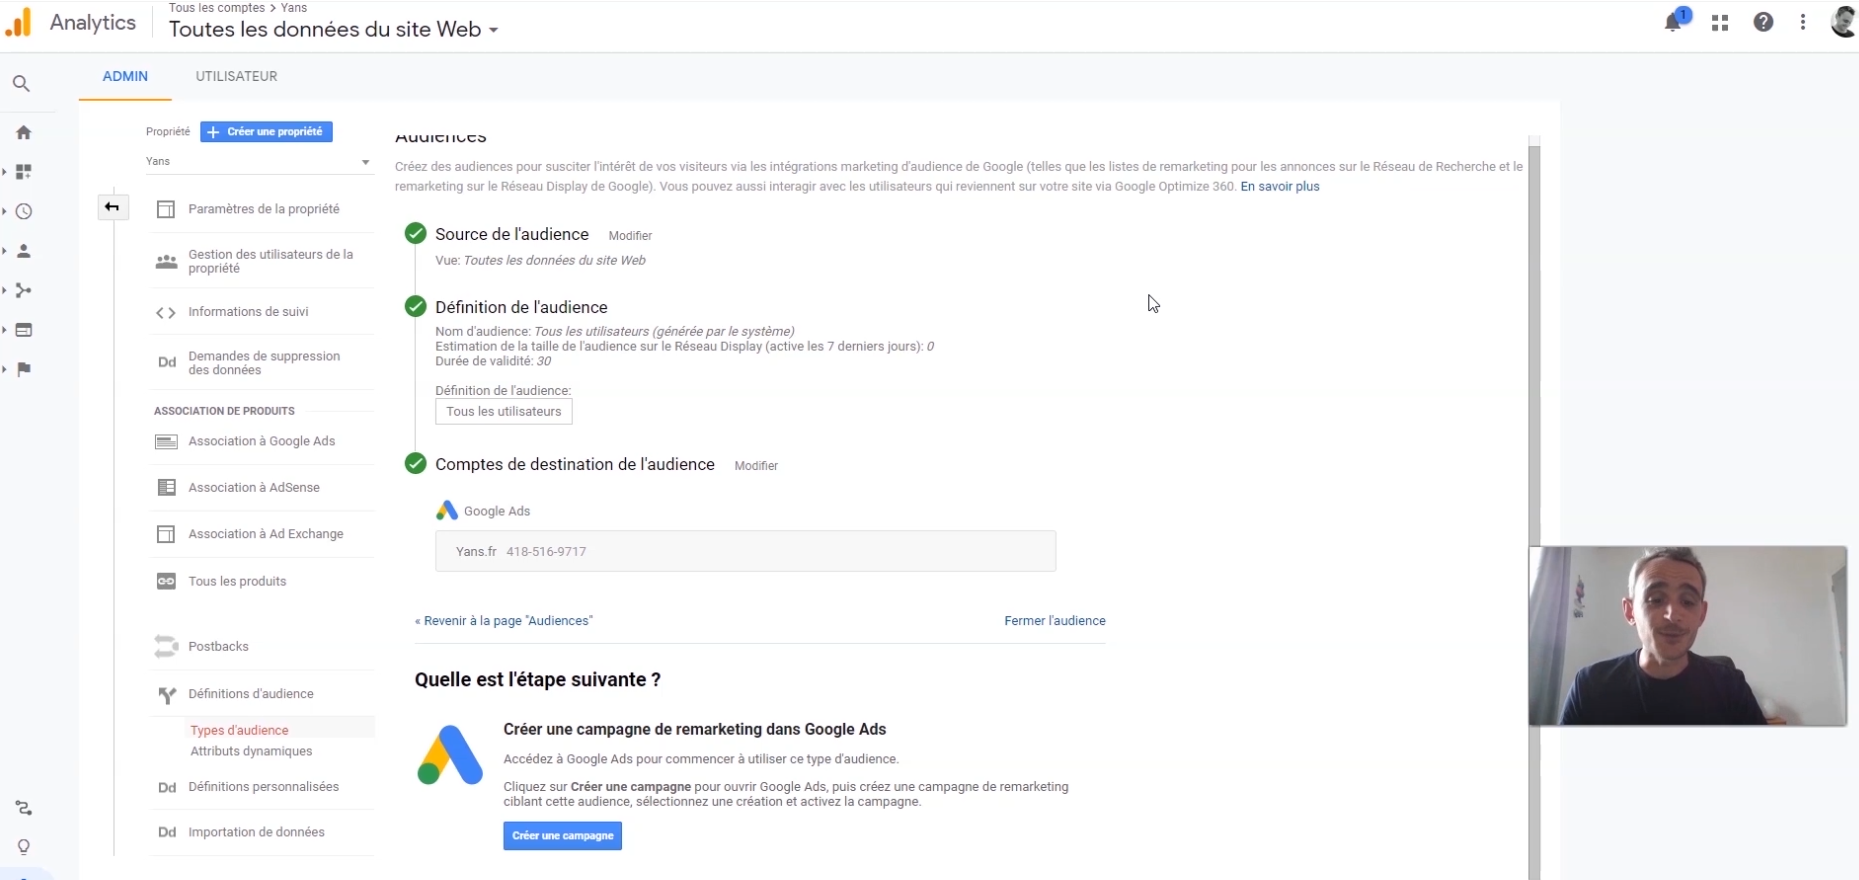This screenshot has width=1859, height=880.
Task: Click the back arrow button beside property column
Action: click(112, 207)
